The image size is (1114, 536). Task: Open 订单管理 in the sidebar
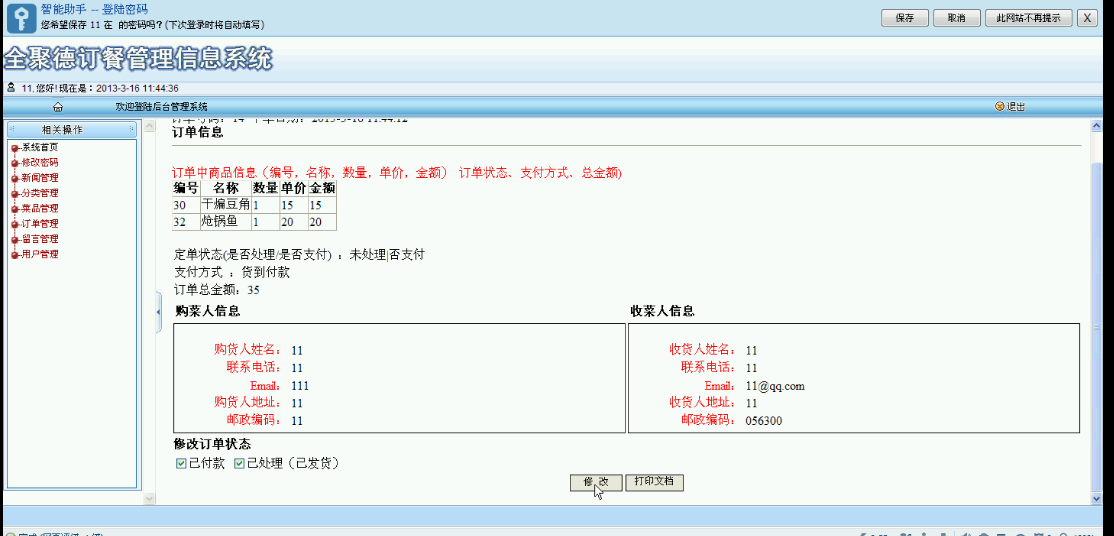pyautogui.click(x=40, y=224)
